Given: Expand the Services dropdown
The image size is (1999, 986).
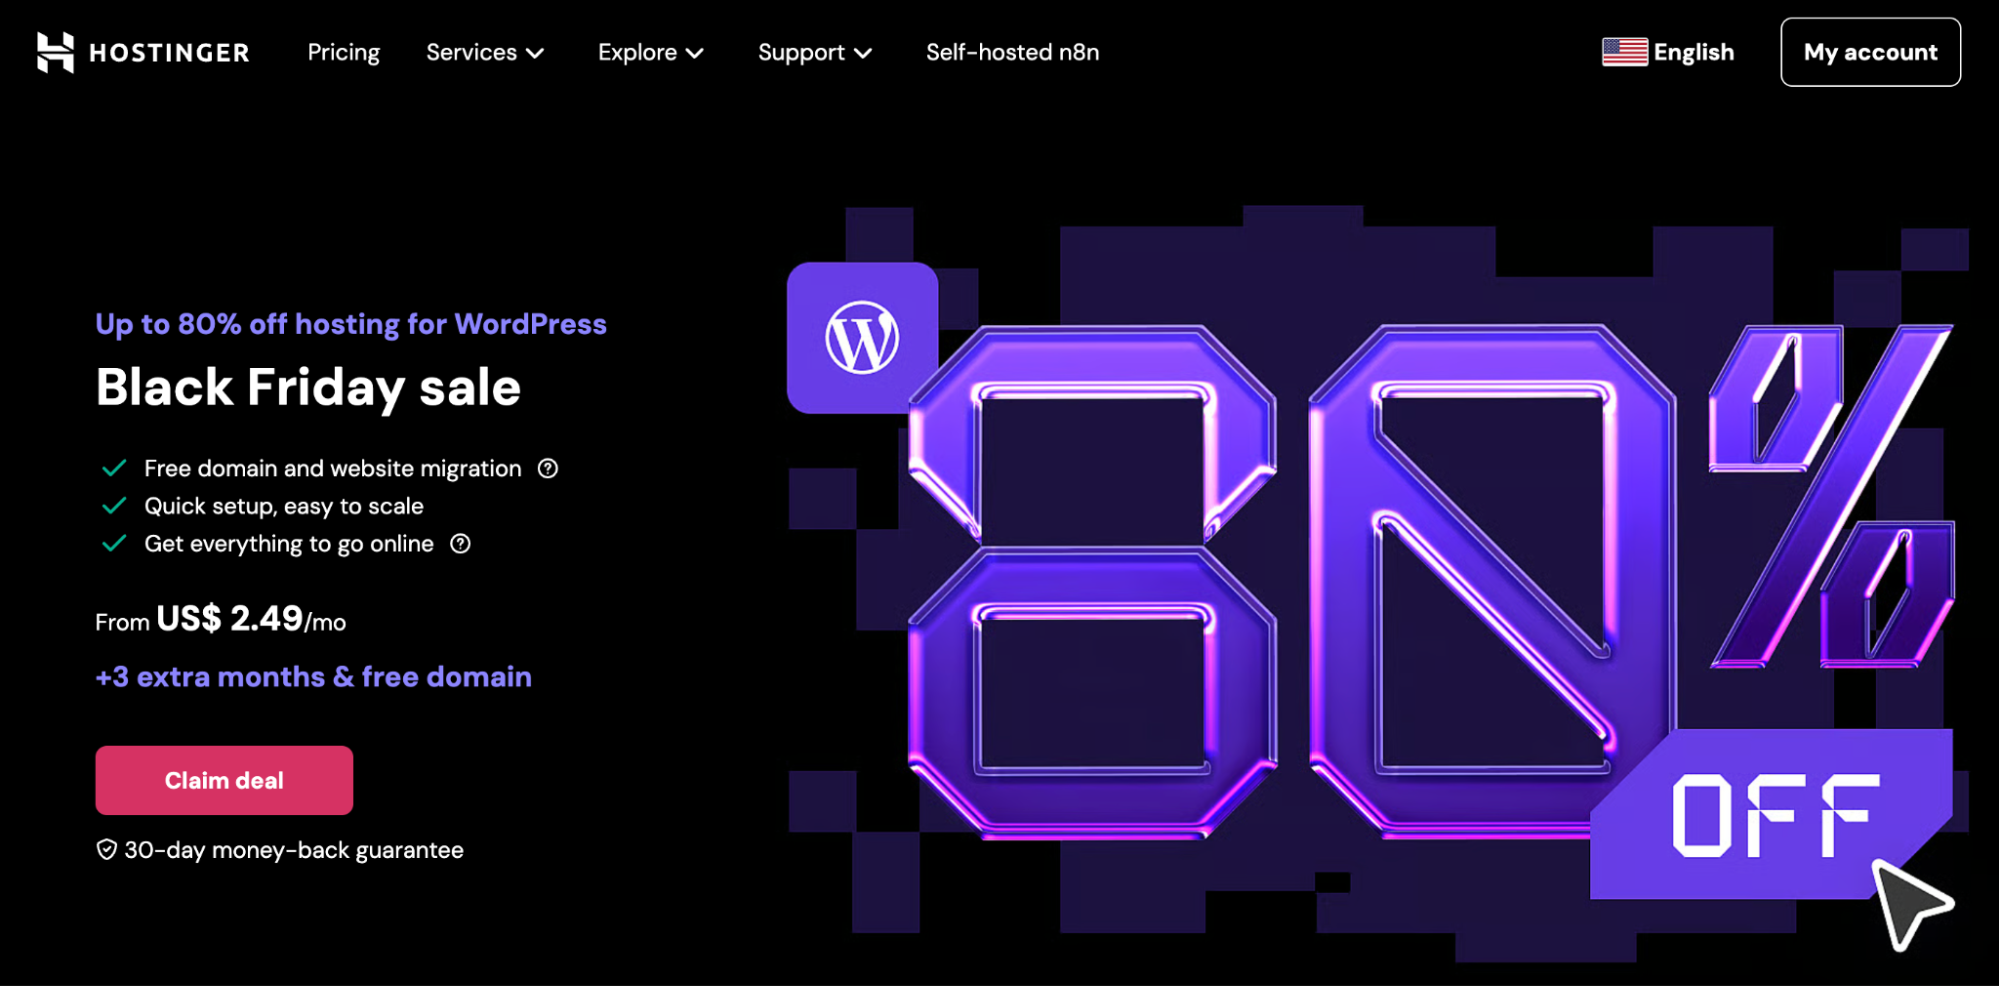Looking at the screenshot, I should [484, 52].
